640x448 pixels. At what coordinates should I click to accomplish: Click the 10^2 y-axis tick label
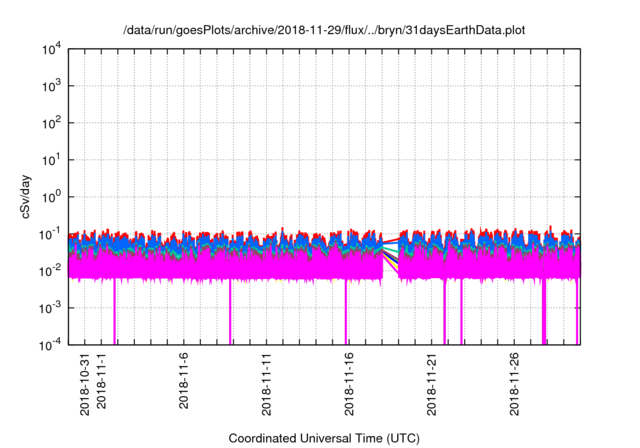[51, 123]
